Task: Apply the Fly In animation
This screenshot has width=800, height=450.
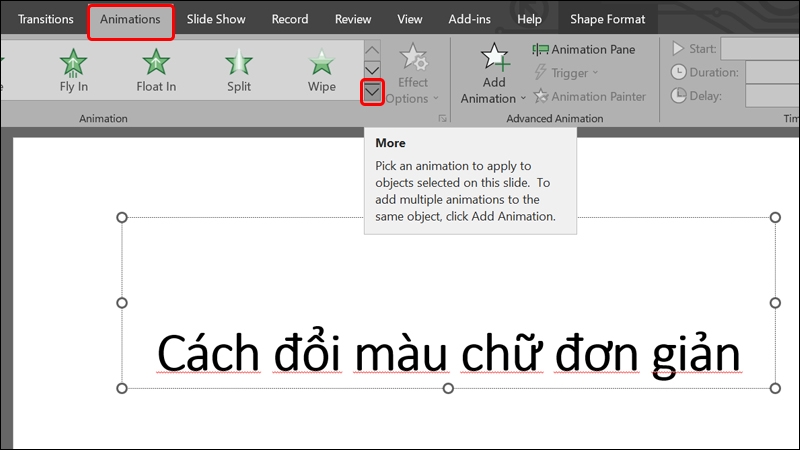Action: (73, 70)
